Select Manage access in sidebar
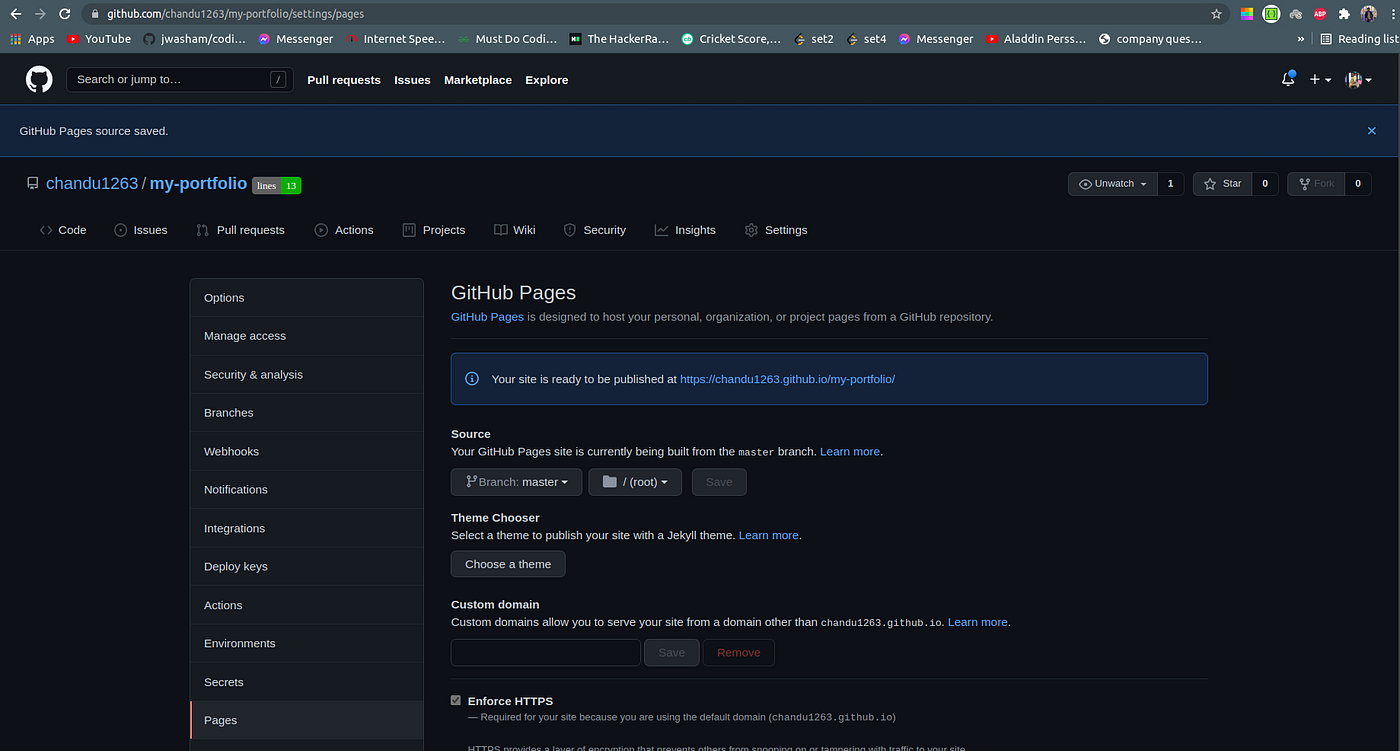Viewport: 1400px width, 751px height. [307, 336]
